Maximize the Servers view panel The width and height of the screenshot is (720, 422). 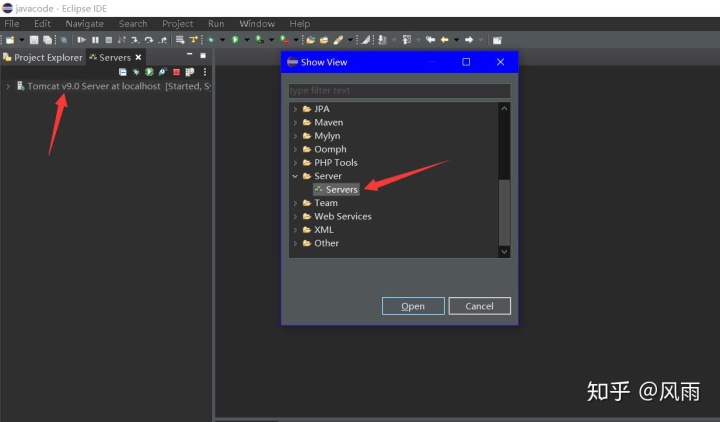[x=203, y=55]
